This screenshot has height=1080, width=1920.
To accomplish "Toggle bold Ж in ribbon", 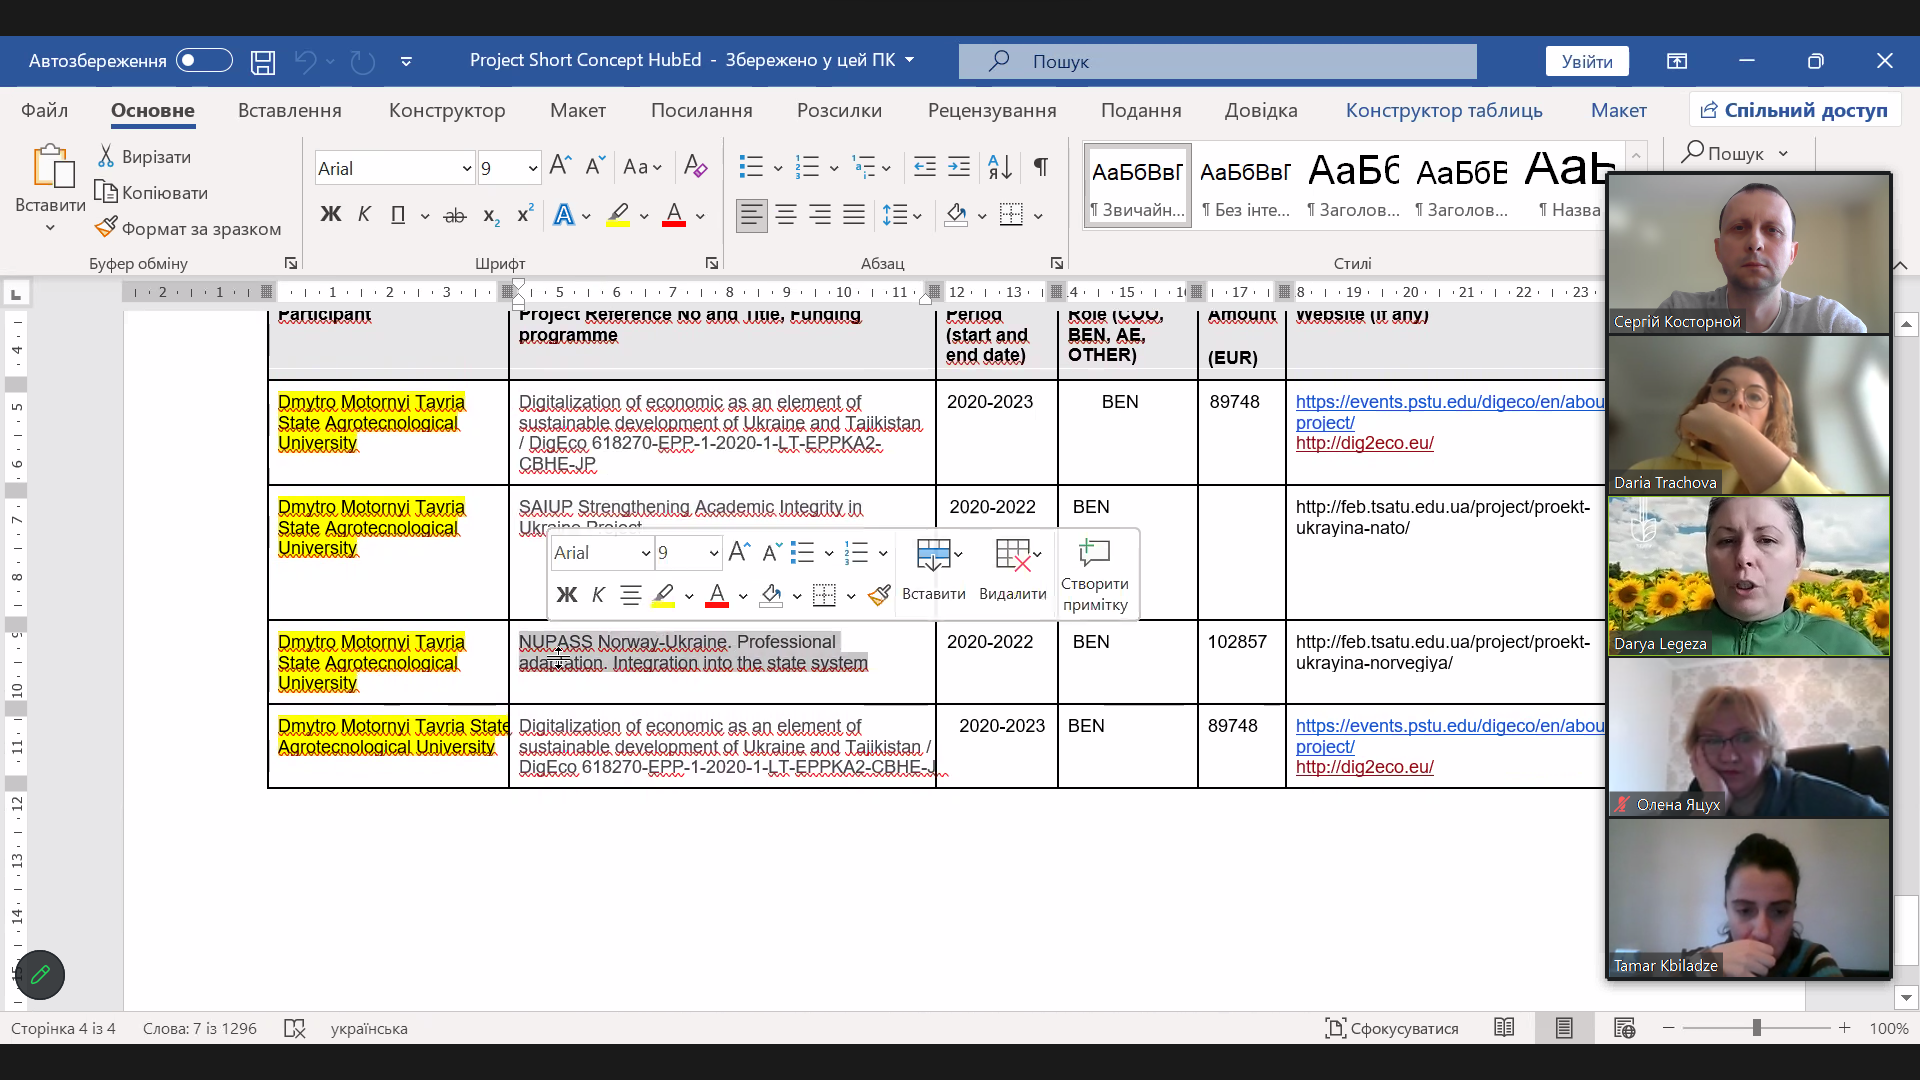I will click(330, 215).
